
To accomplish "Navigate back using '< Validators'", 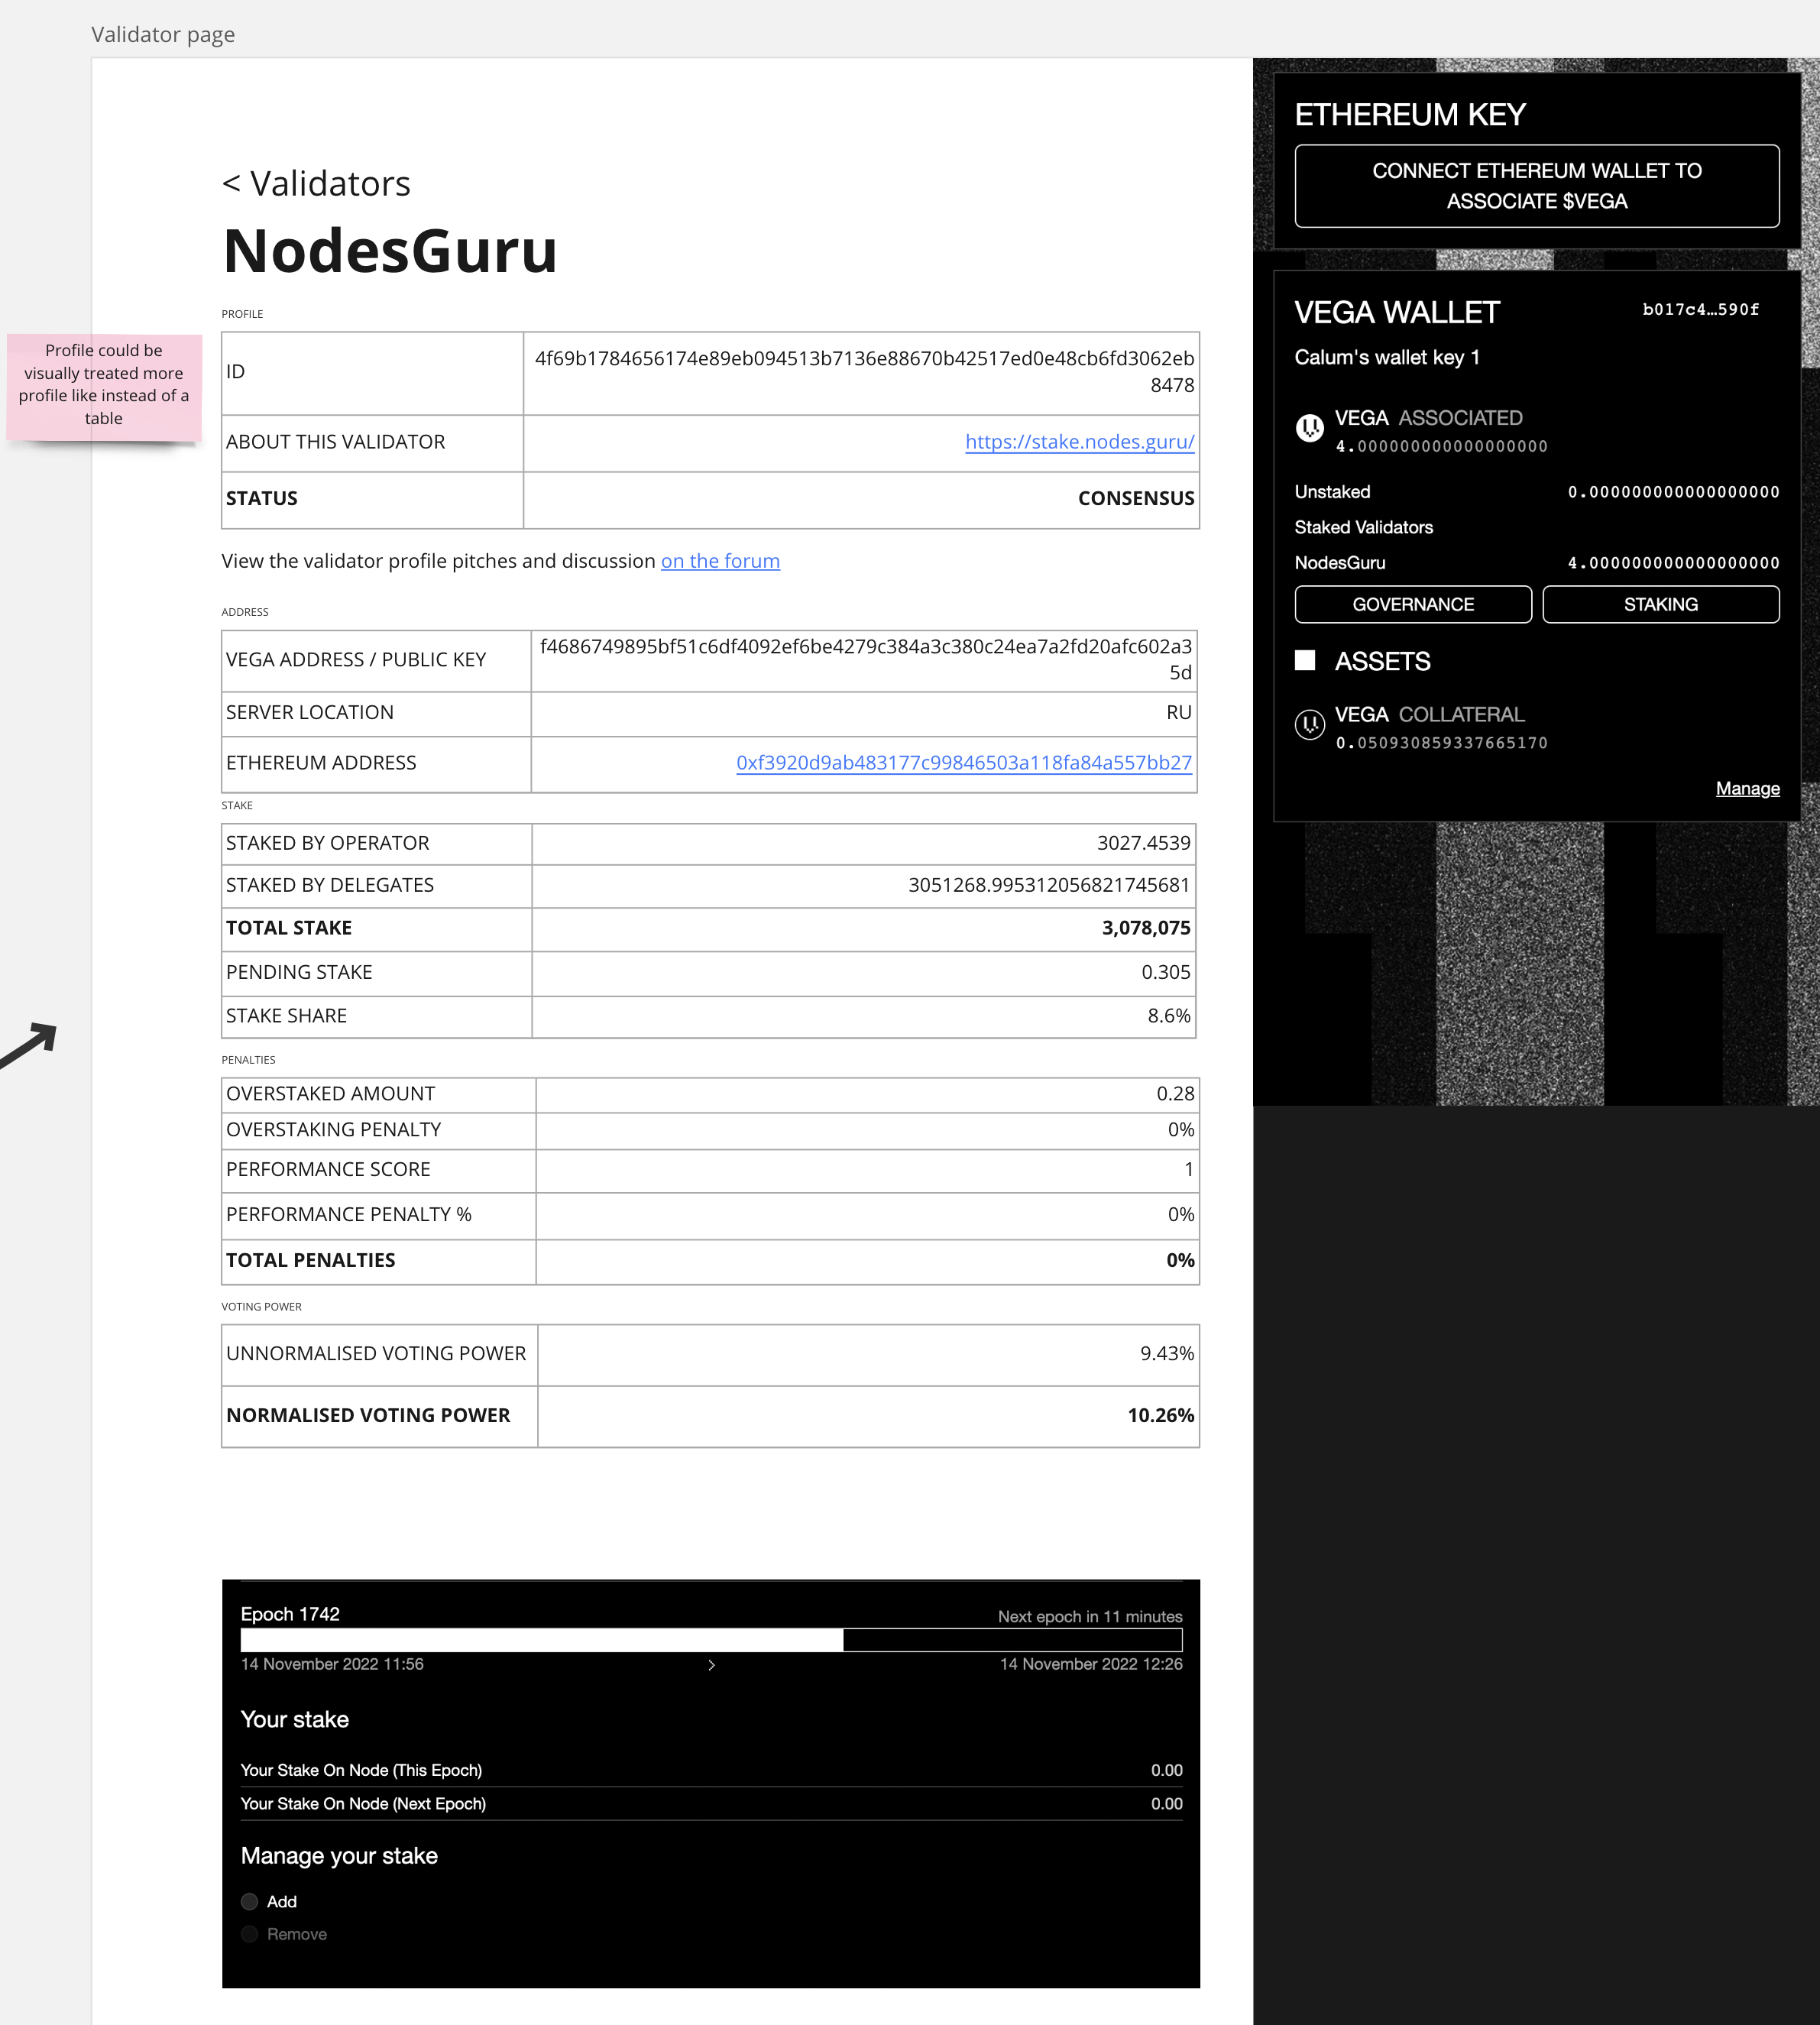I will point(316,183).
